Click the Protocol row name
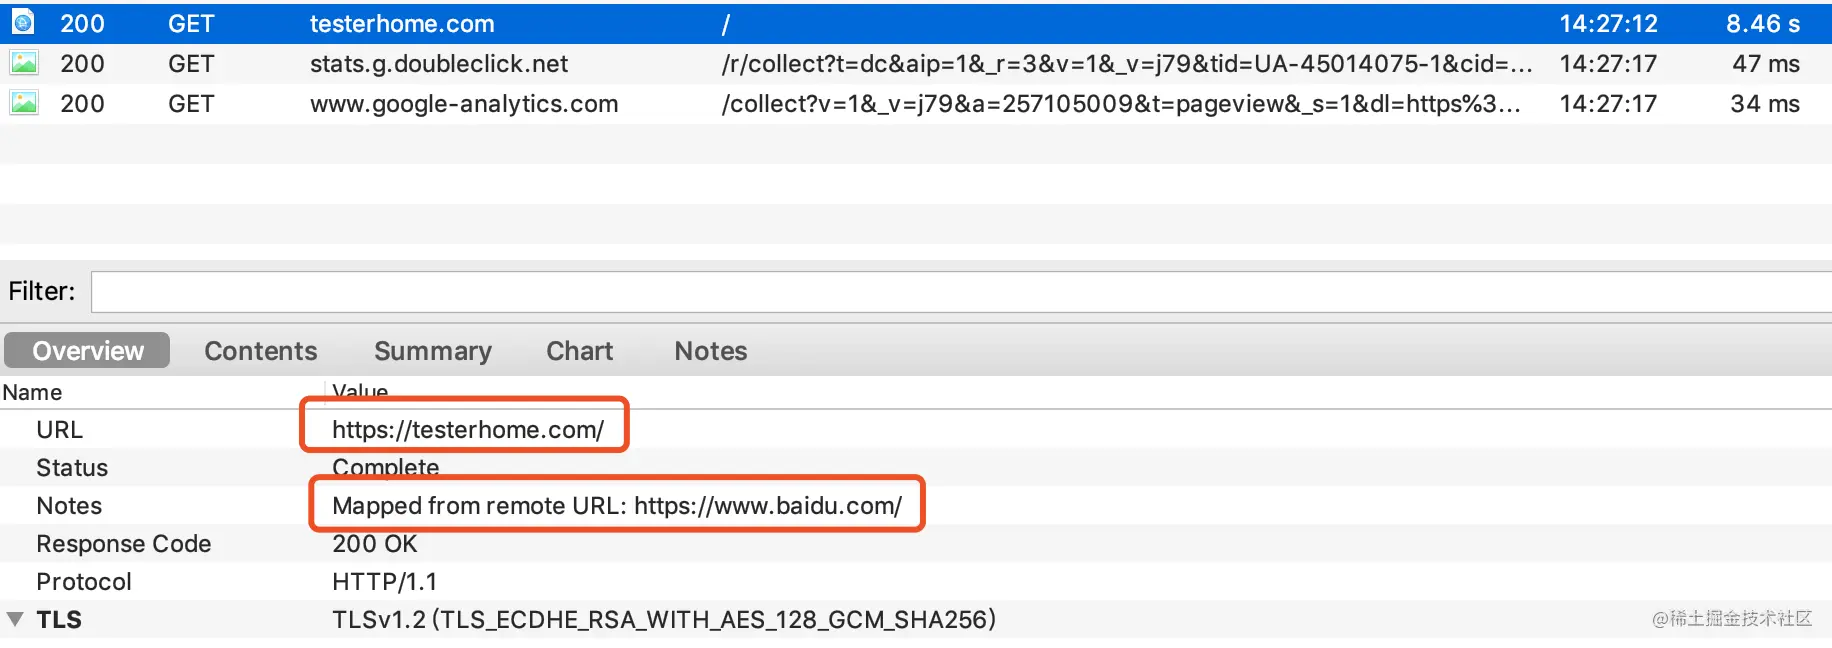 pos(84,582)
